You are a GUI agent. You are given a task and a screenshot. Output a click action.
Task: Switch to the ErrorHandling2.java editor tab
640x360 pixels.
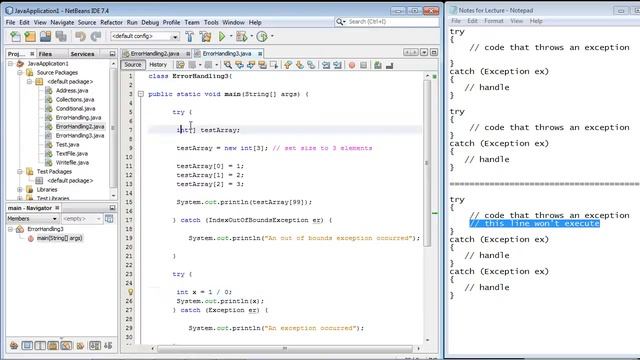tap(155, 53)
